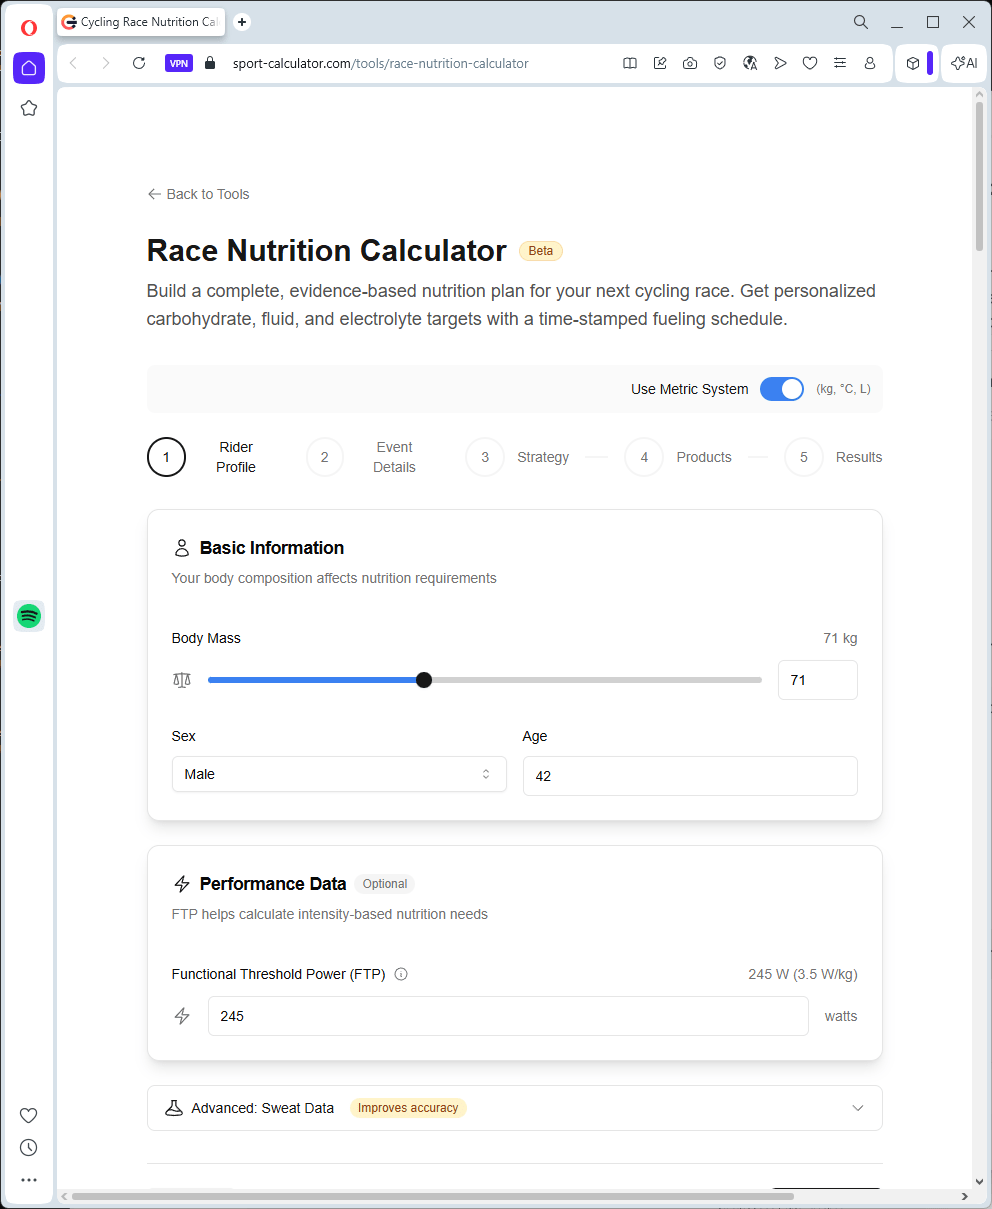Open the snapshot camera tool

pos(690,63)
